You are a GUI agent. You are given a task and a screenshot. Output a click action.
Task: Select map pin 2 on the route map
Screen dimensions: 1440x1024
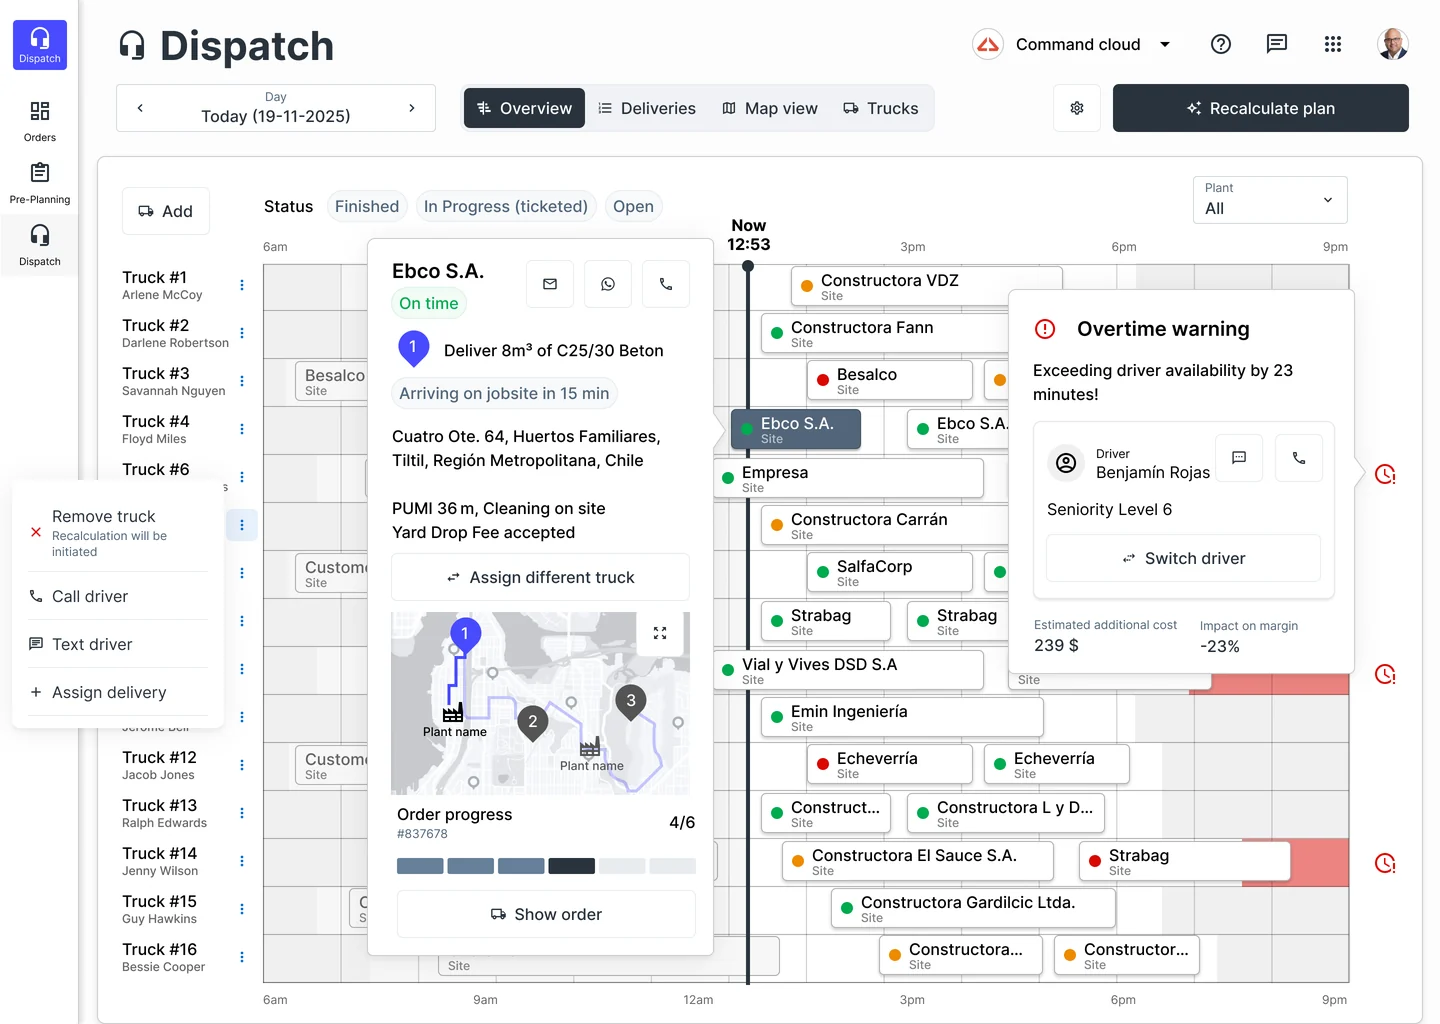point(533,722)
